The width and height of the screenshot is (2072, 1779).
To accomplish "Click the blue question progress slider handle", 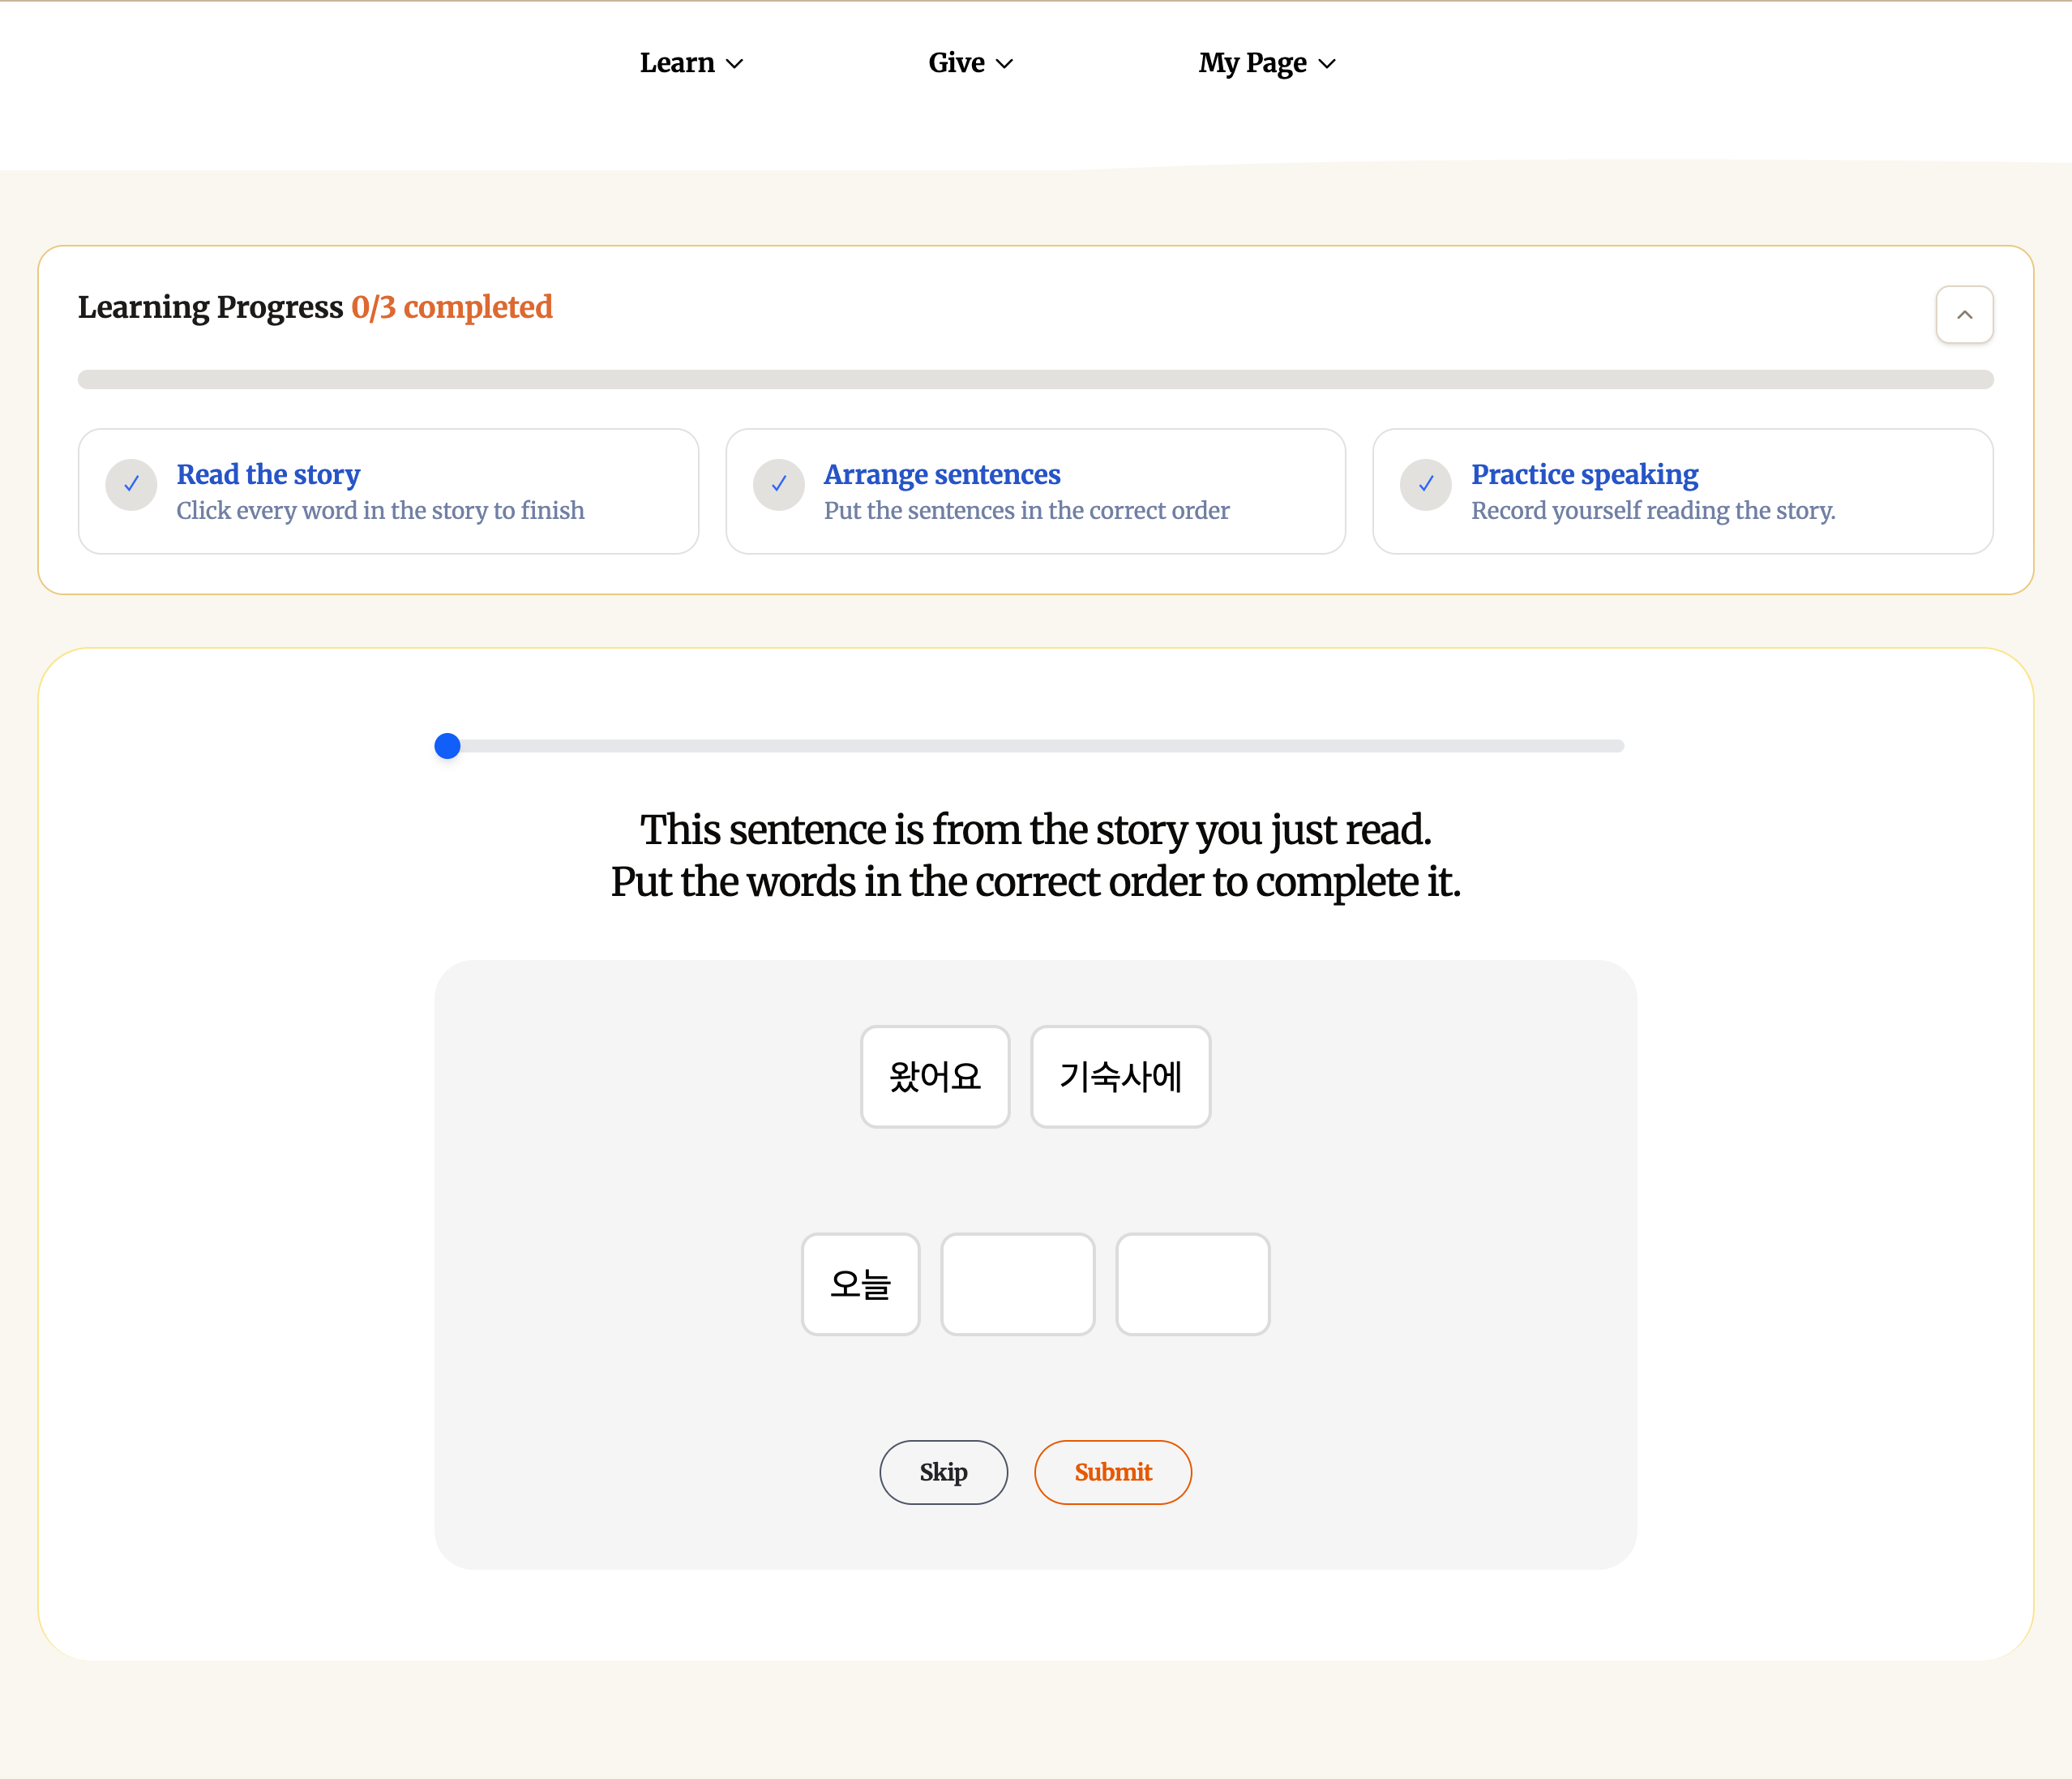I will [x=447, y=746].
